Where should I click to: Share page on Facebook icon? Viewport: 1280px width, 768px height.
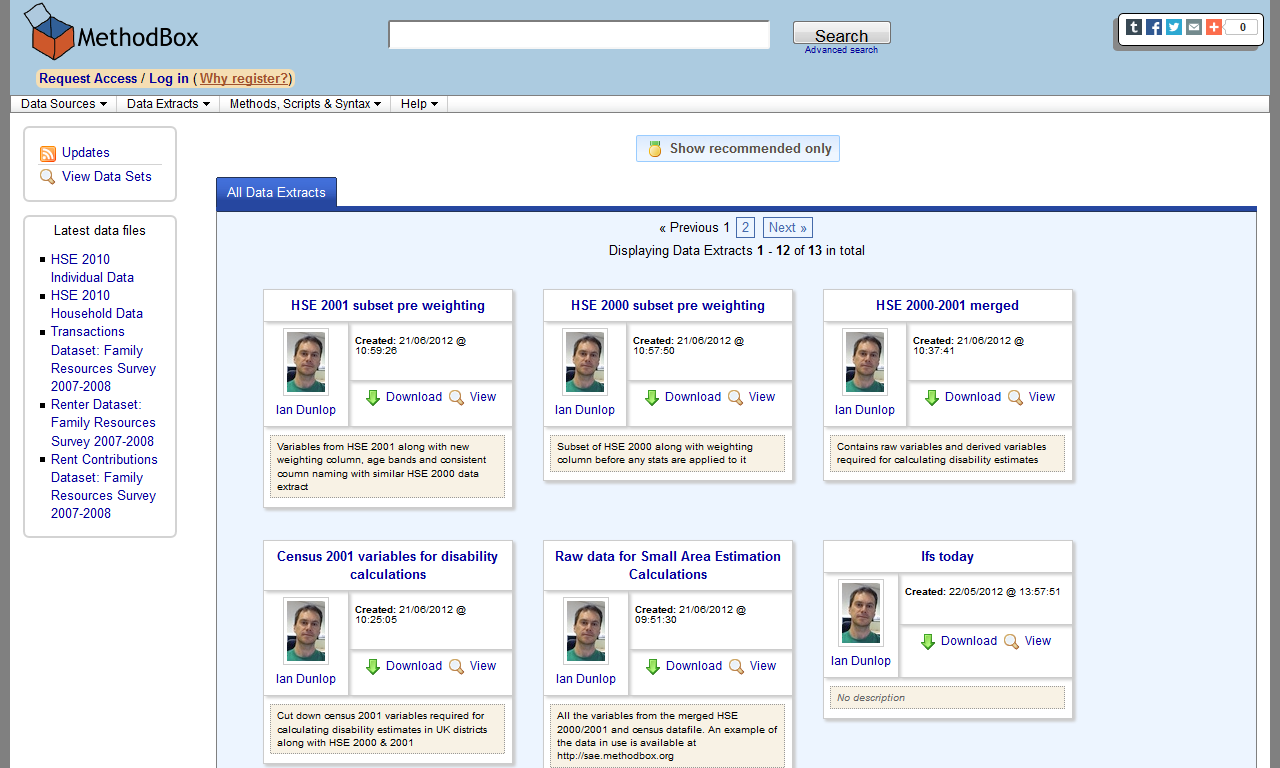1154,27
